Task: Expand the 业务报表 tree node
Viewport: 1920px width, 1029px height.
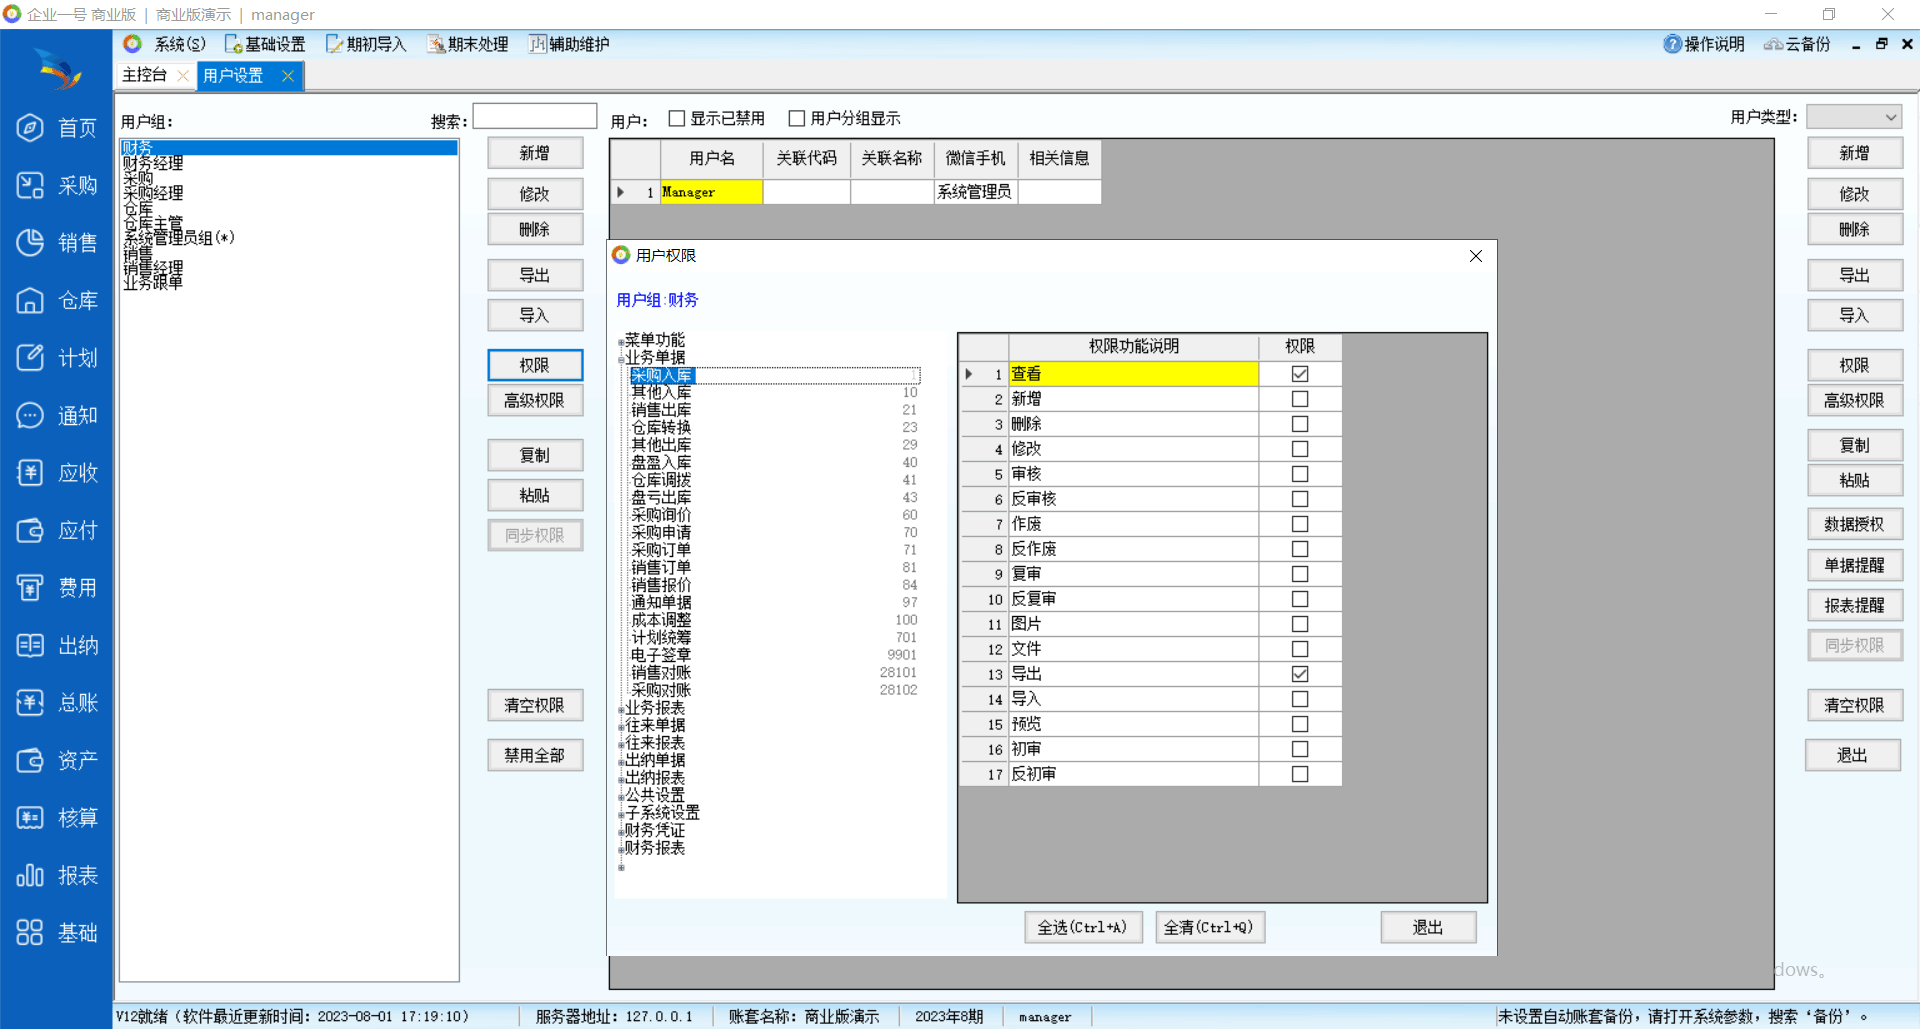Action: click(x=621, y=710)
